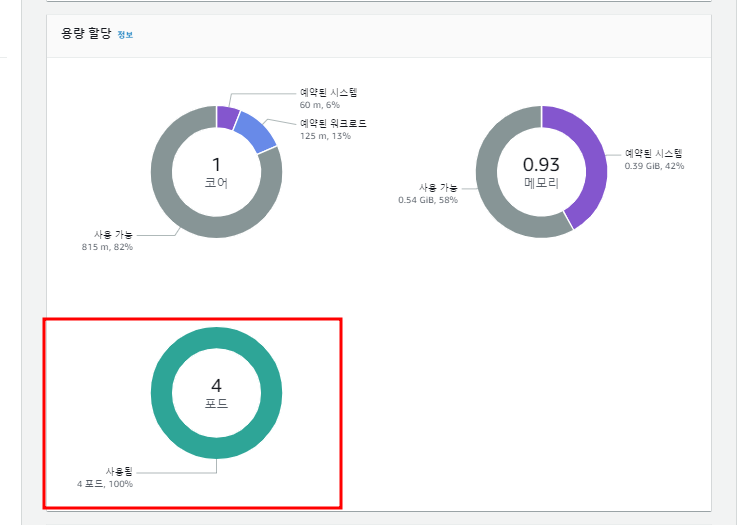Click the '4 포드' center label
The image size is (742, 525).
click(217, 393)
